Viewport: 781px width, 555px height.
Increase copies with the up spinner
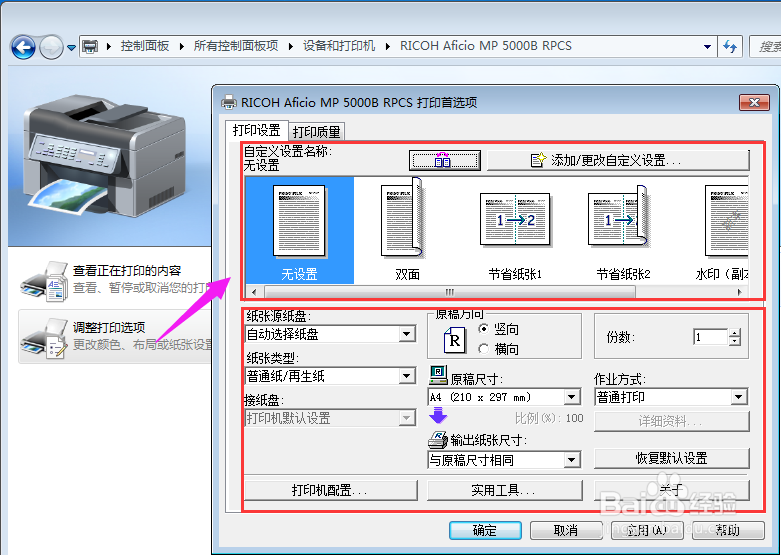pos(735,333)
